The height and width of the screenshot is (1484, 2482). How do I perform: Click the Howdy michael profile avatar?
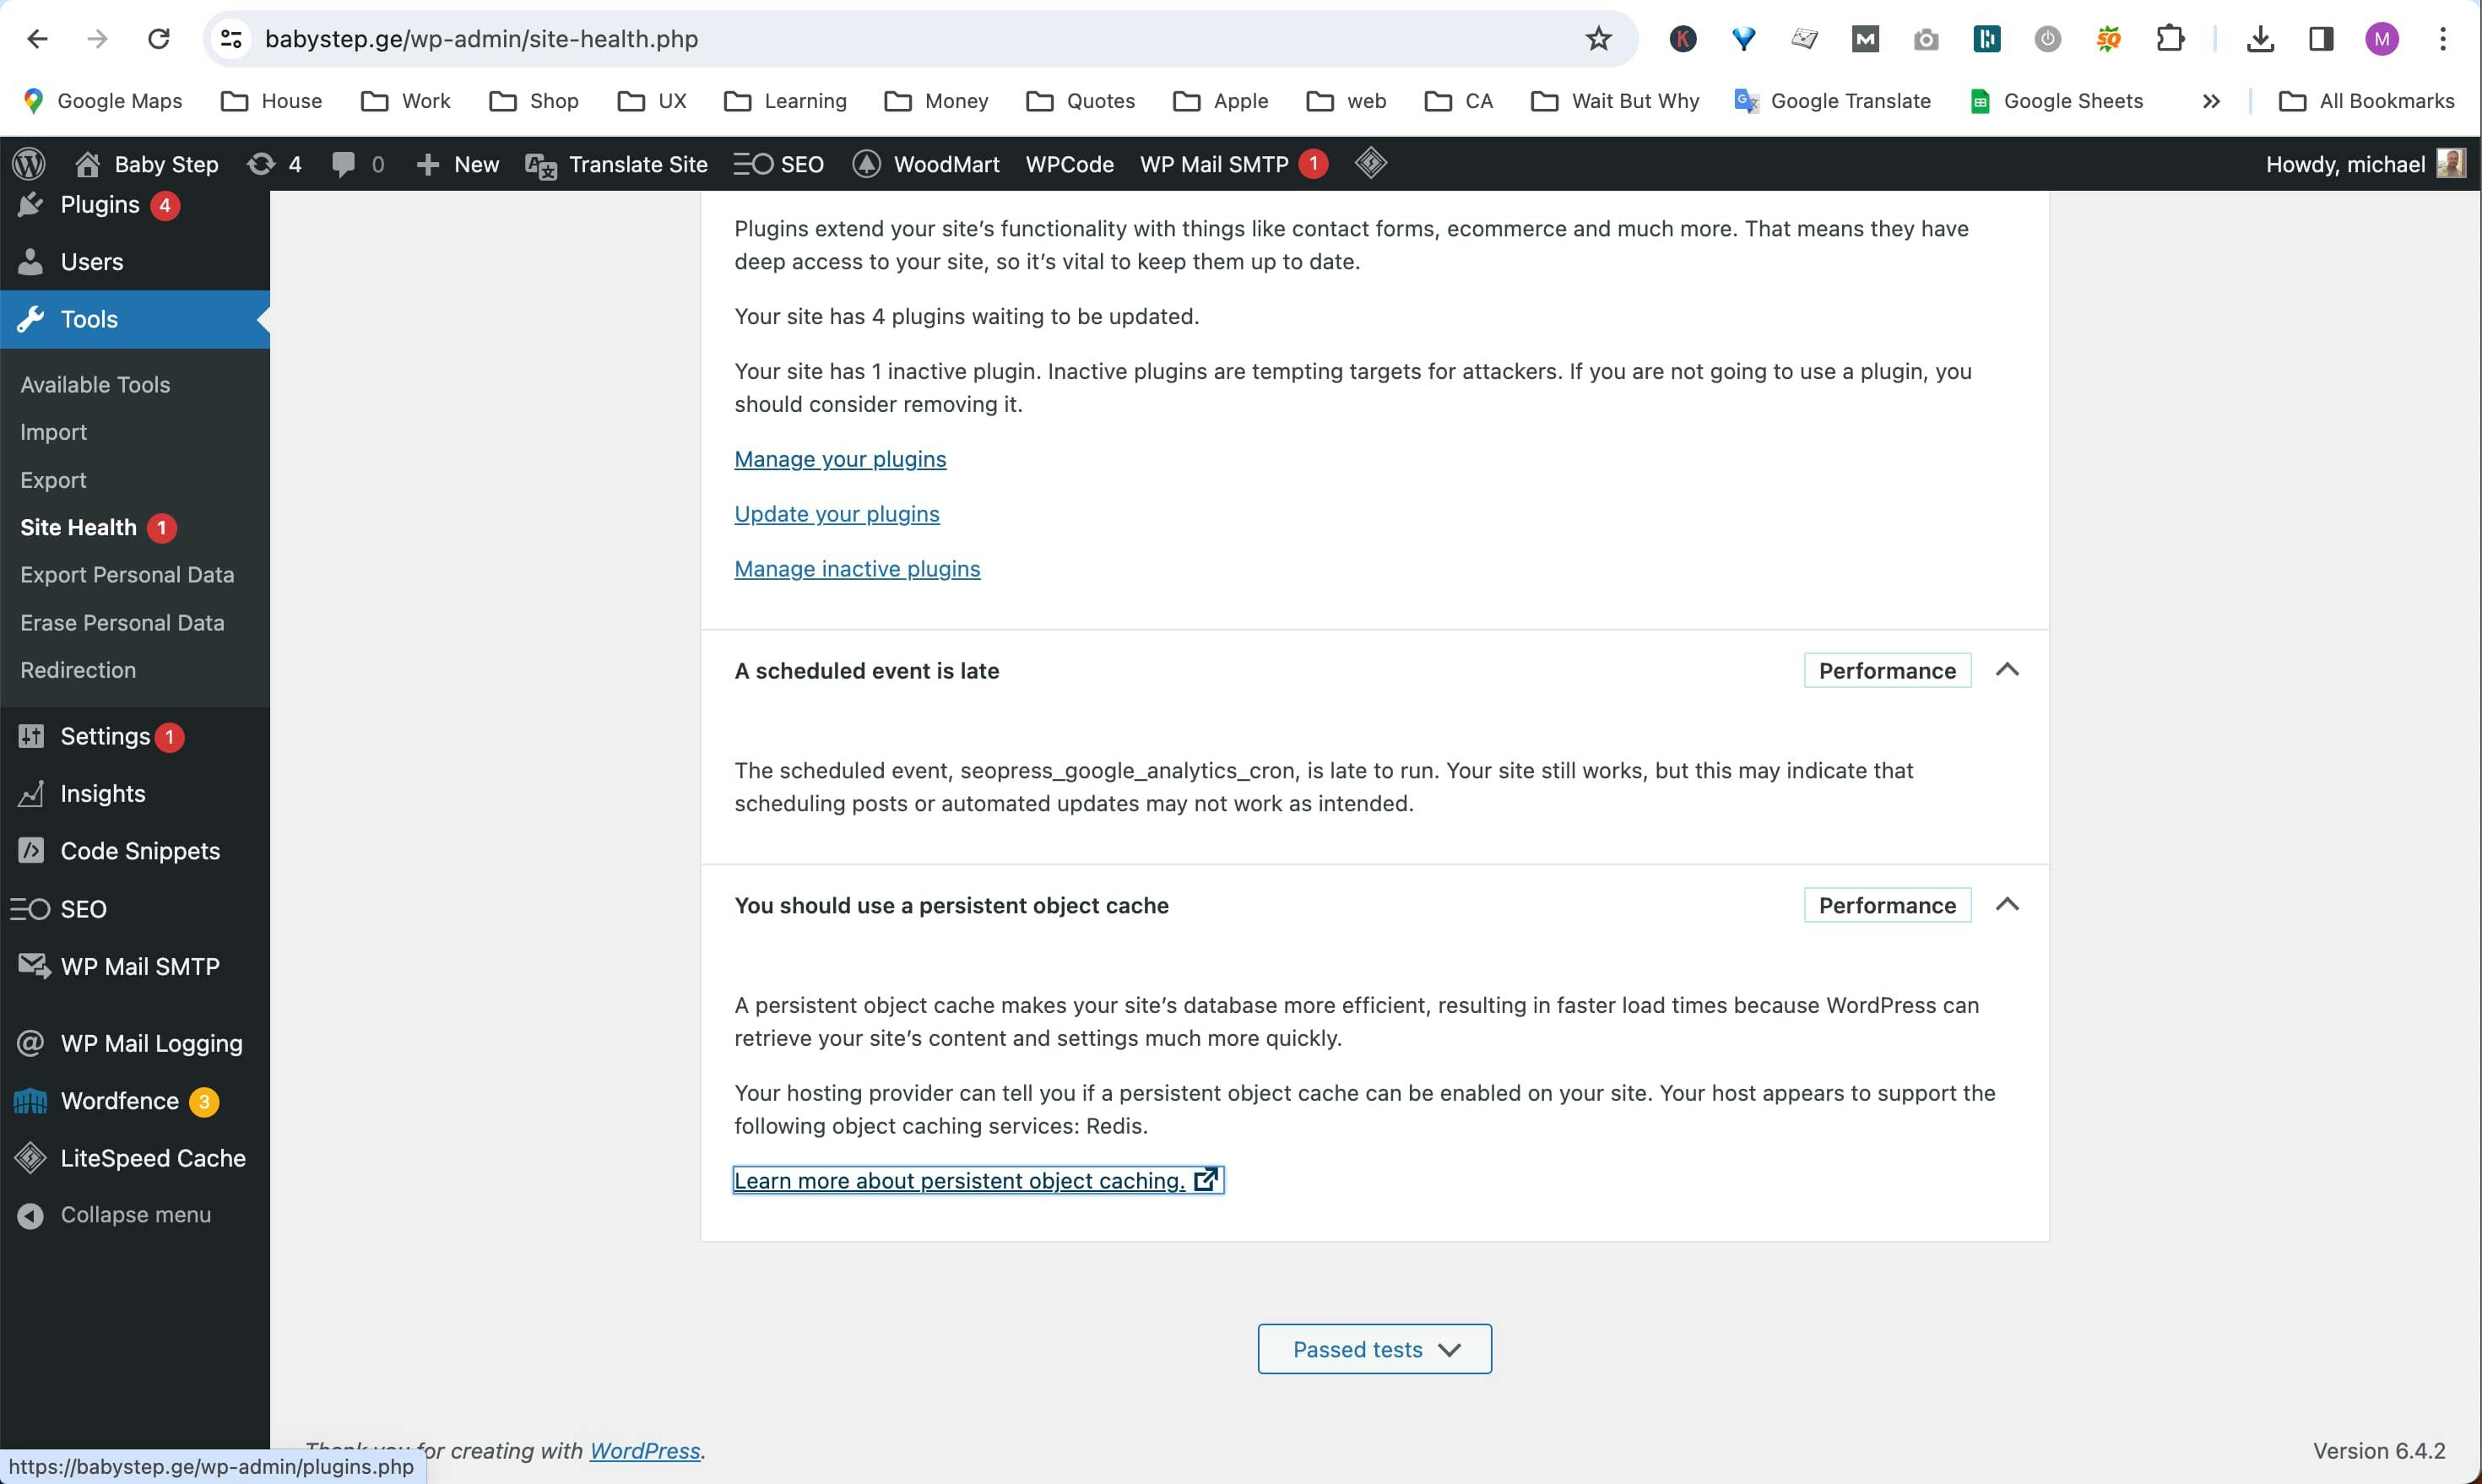[2451, 163]
